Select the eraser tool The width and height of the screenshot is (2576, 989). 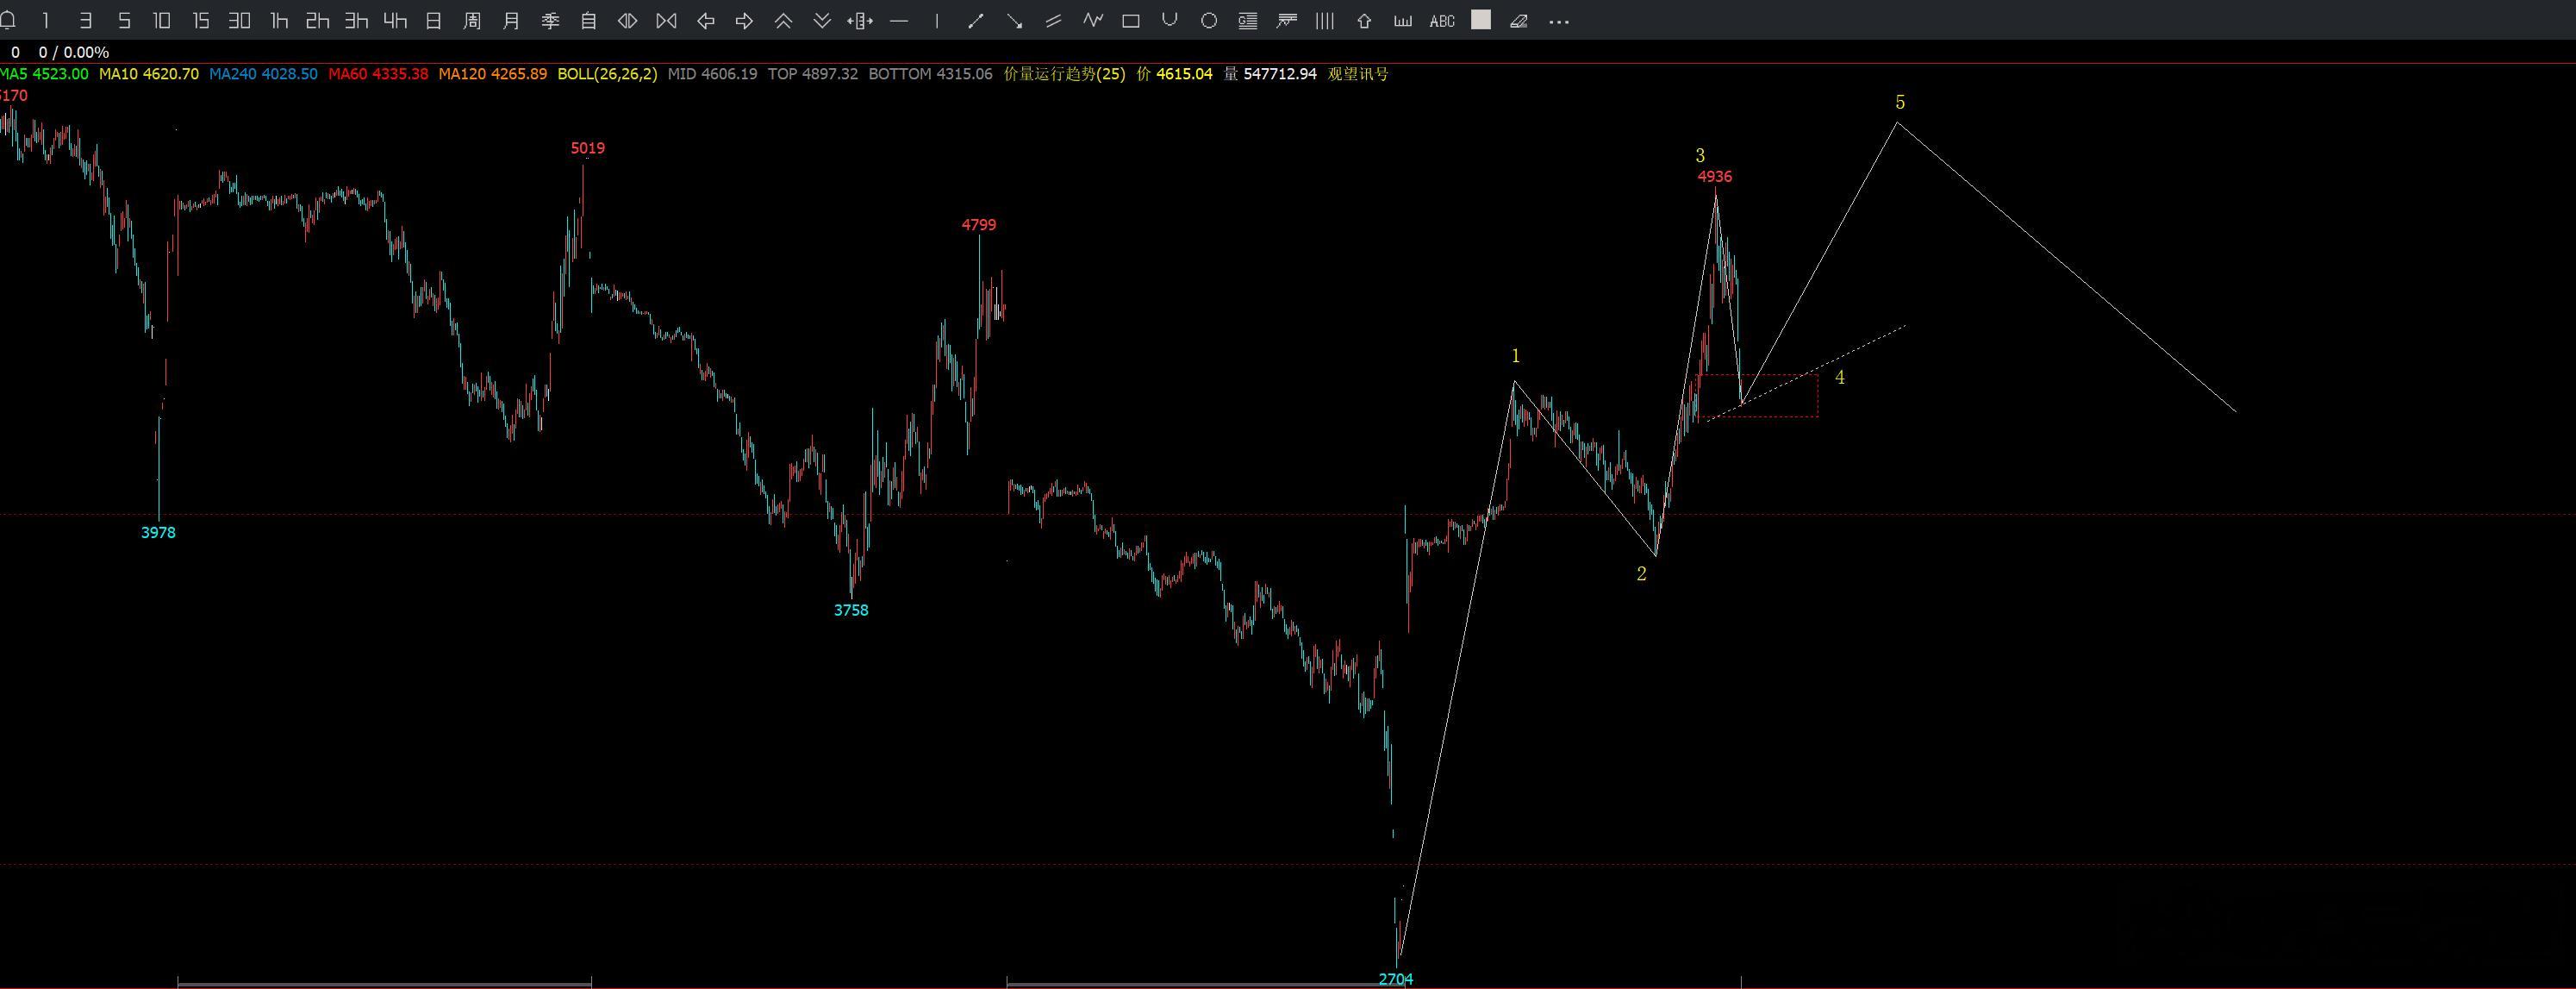click(1519, 21)
